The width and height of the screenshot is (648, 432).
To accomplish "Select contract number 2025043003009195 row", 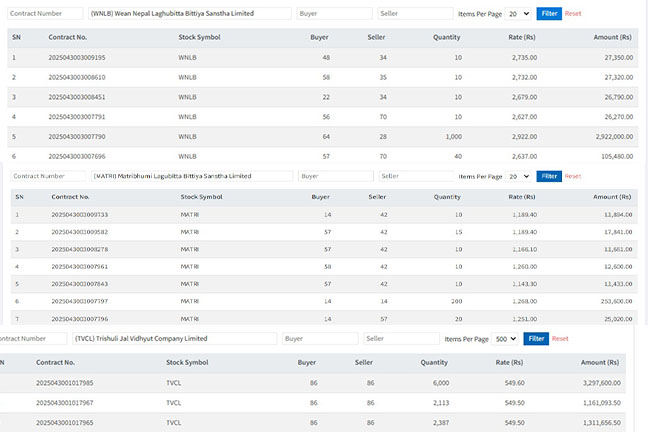I will point(77,58).
